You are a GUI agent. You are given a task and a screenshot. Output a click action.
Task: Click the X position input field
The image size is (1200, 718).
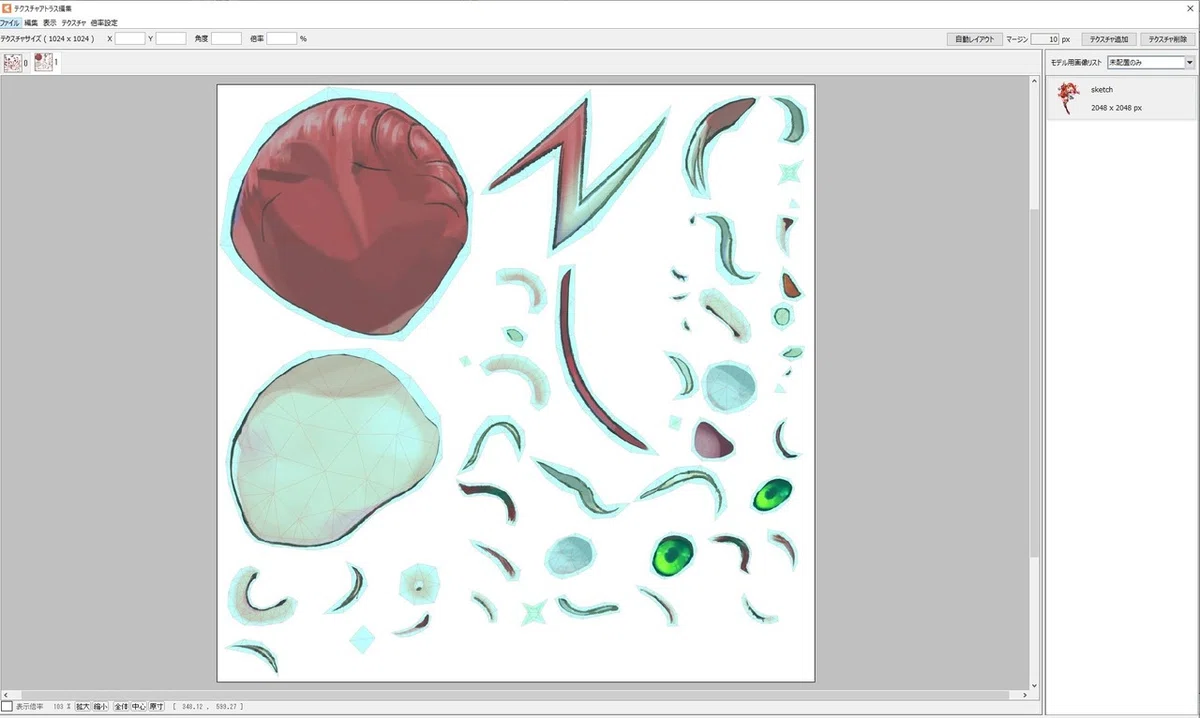pyautogui.click(x=130, y=39)
